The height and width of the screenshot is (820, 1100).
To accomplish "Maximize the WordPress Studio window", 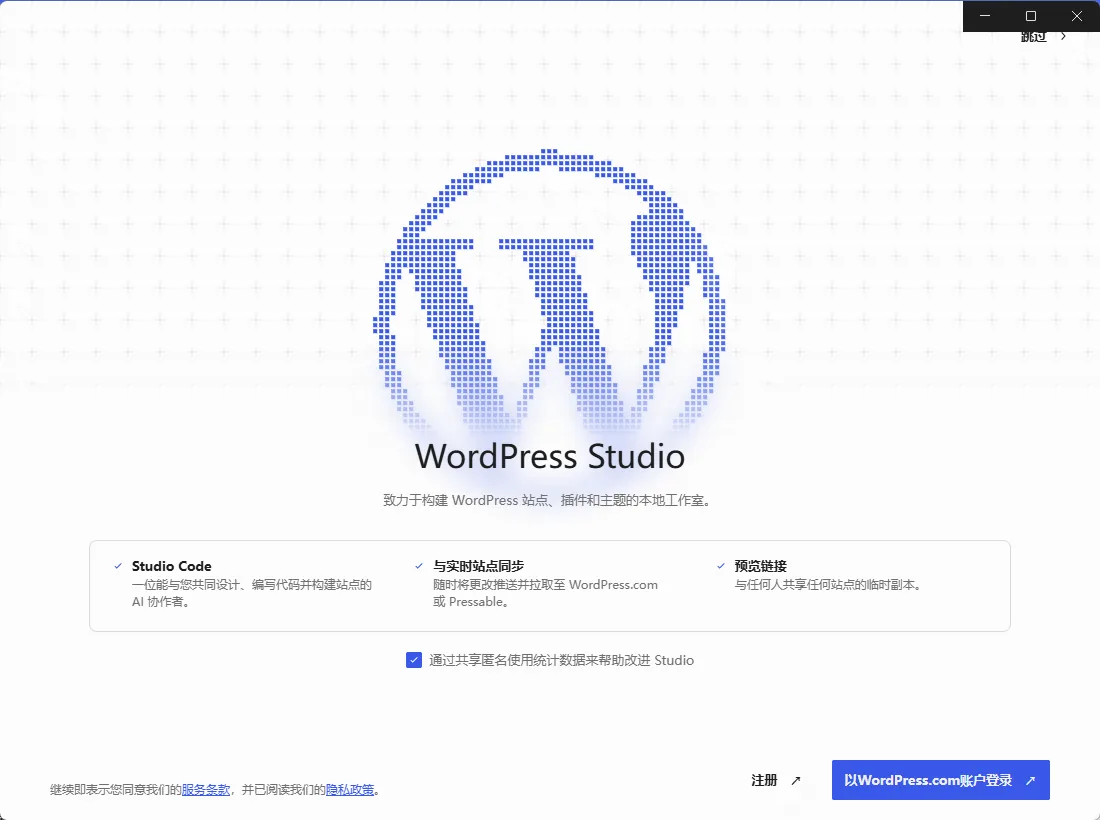I will tap(1031, 15).
